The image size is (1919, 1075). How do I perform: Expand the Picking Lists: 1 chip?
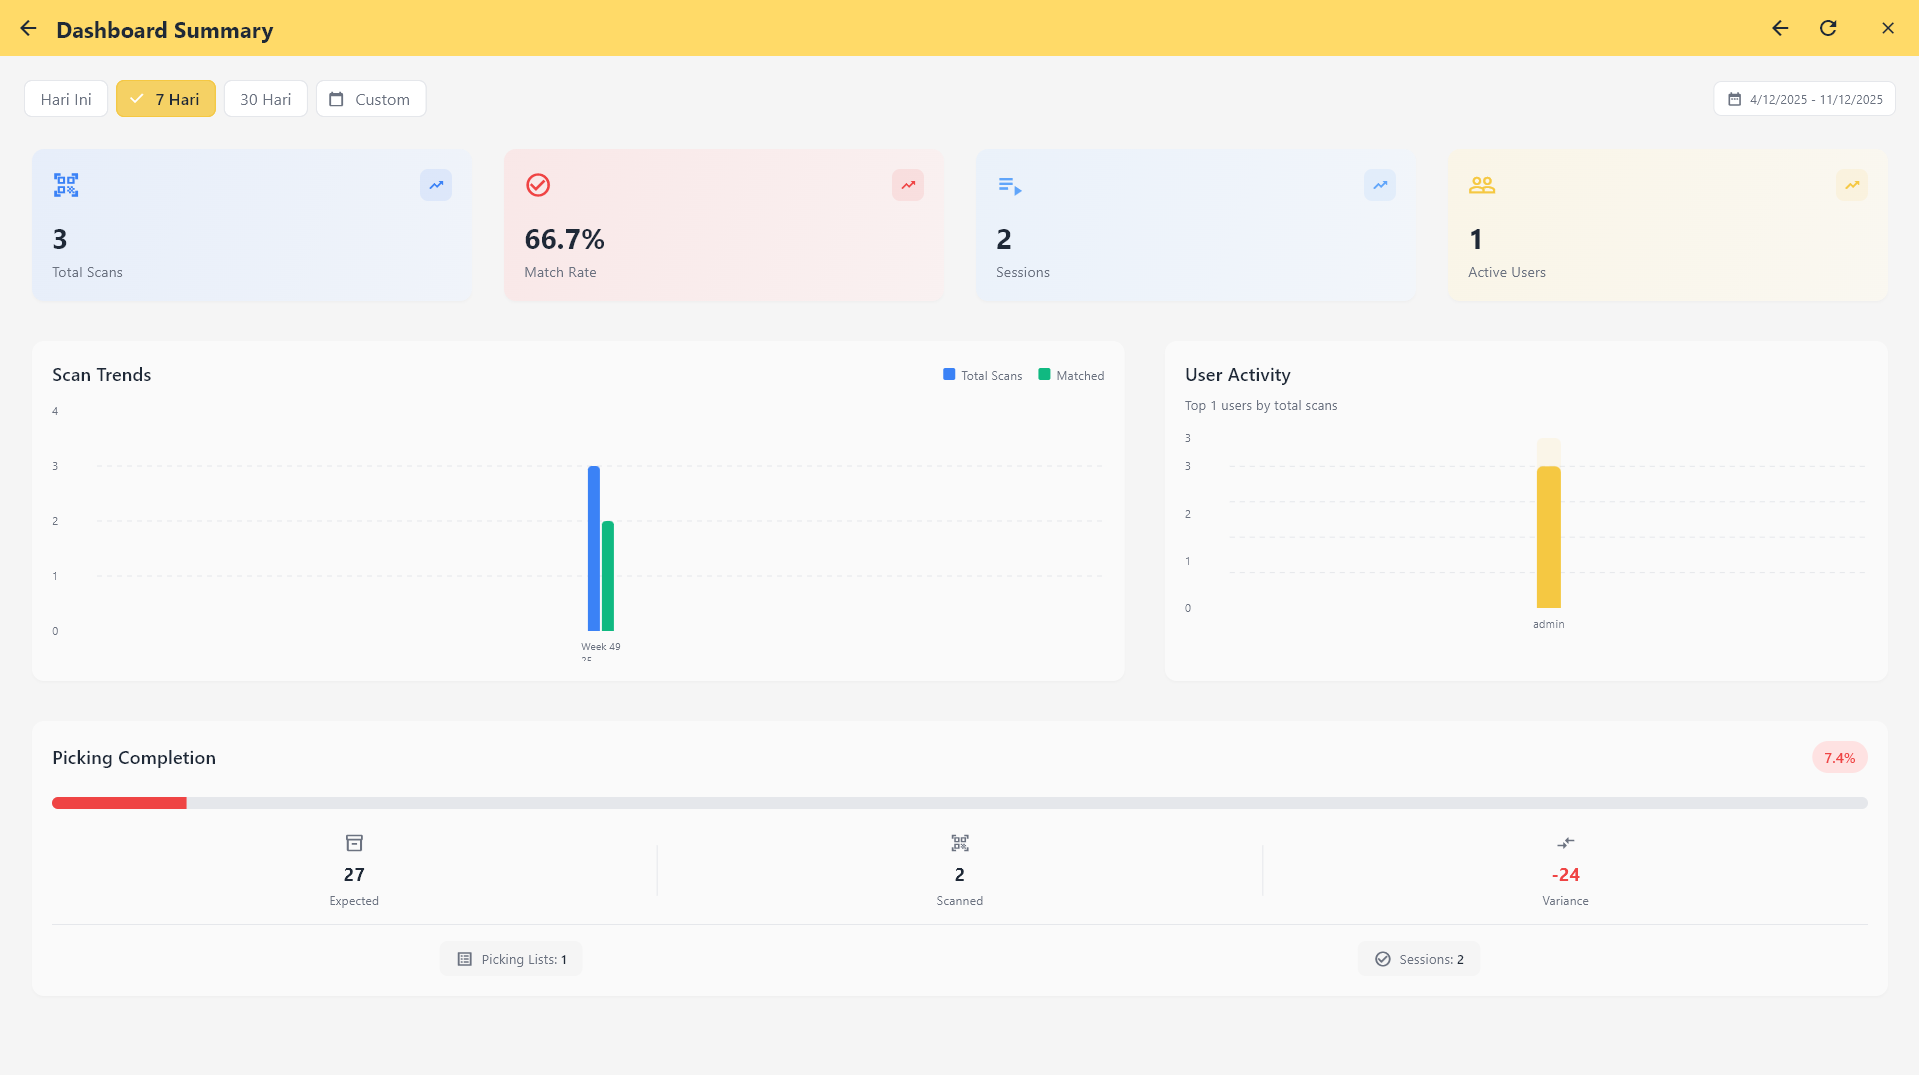click(x=511, y=958)
